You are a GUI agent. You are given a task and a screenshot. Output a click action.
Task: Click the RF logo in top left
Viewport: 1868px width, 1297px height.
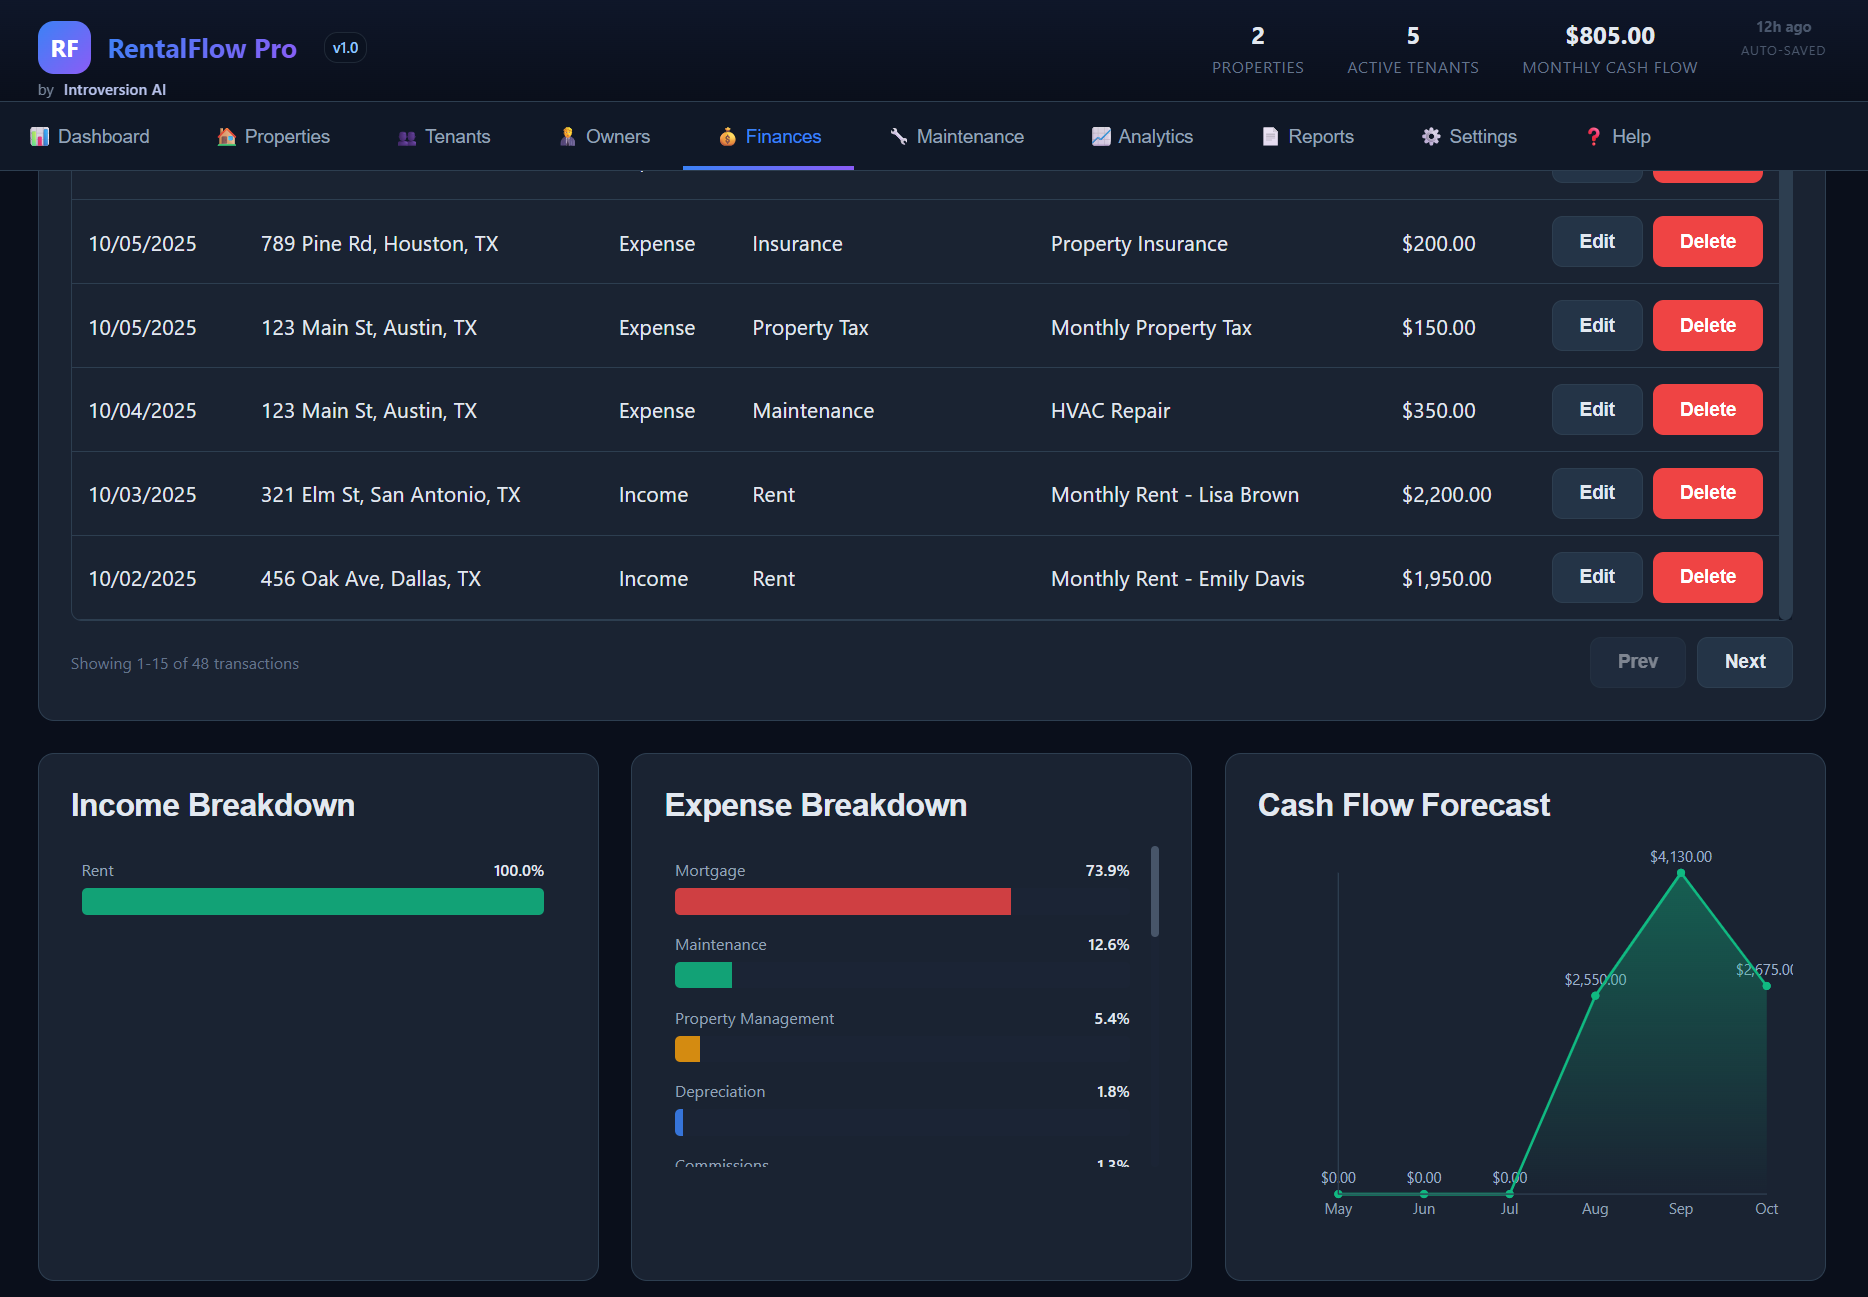63,47
